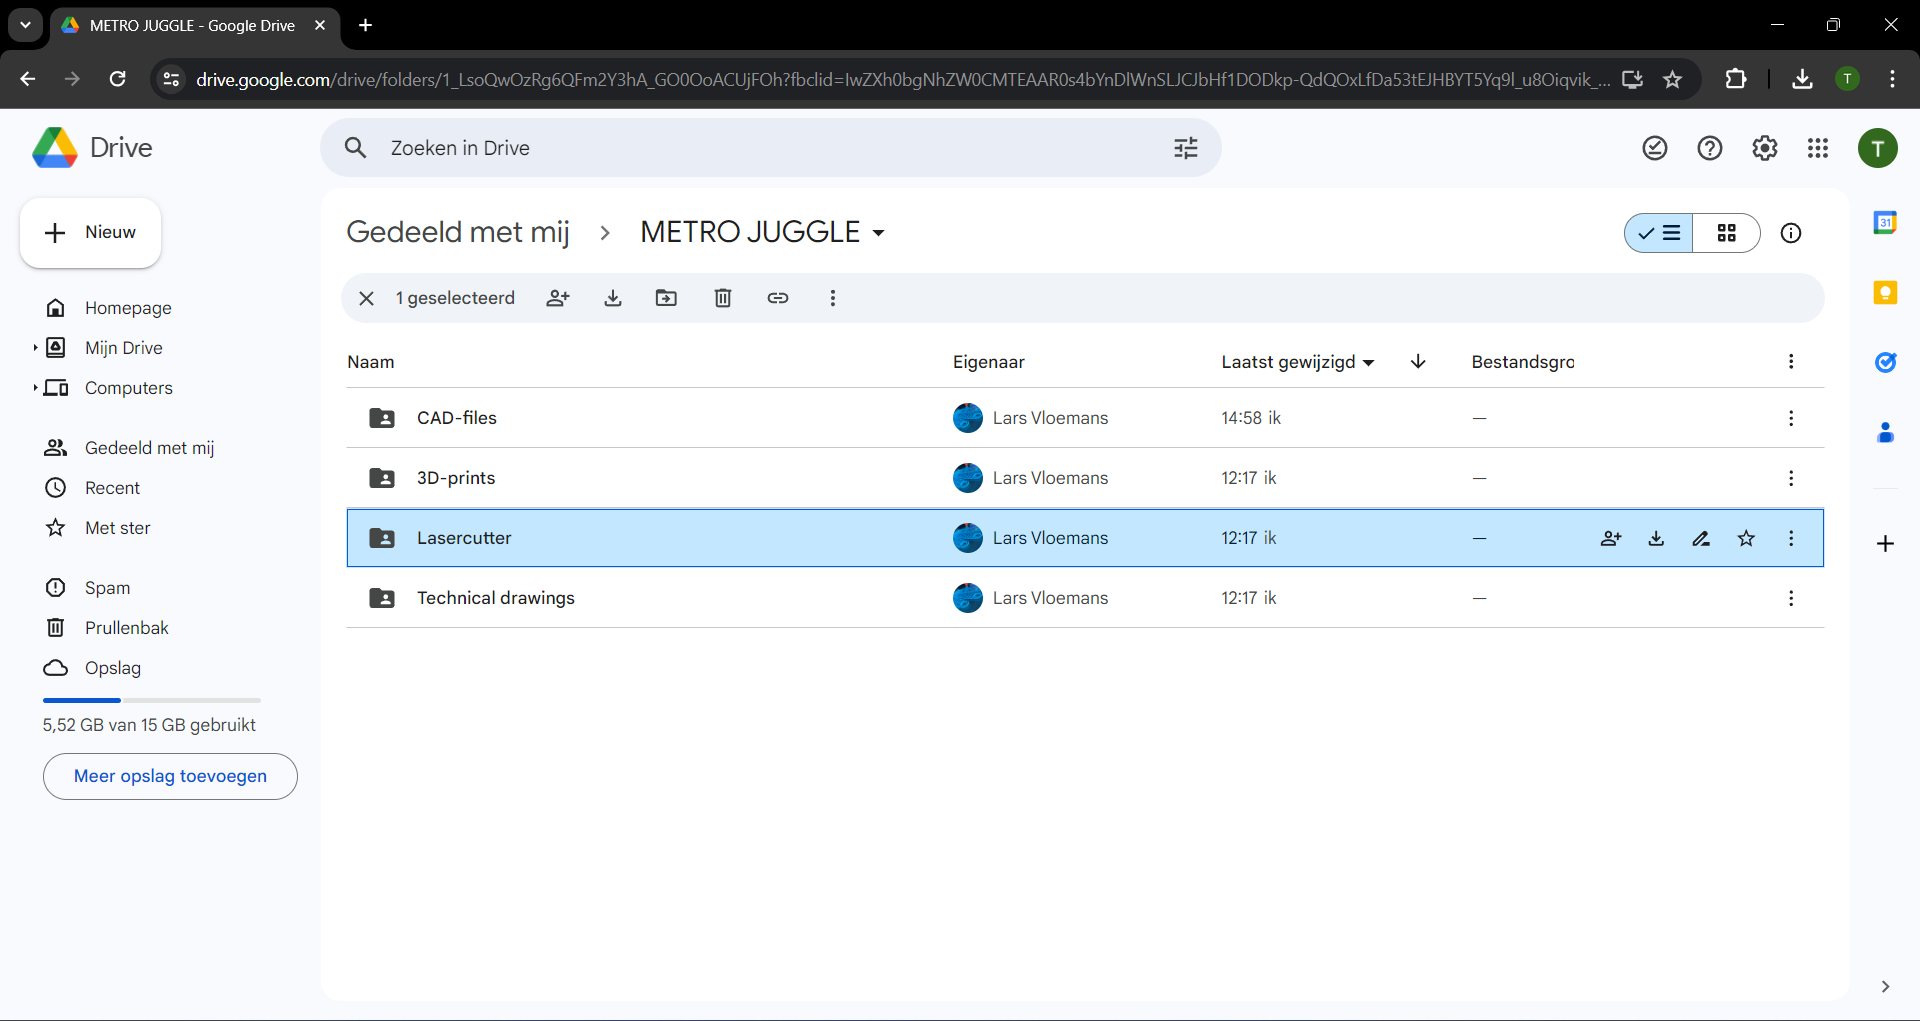Viewport: 1920px width, 1021px height.
Task: Select the CAD-files folder
Action: pyautogui.click(x=1085, y=418)
